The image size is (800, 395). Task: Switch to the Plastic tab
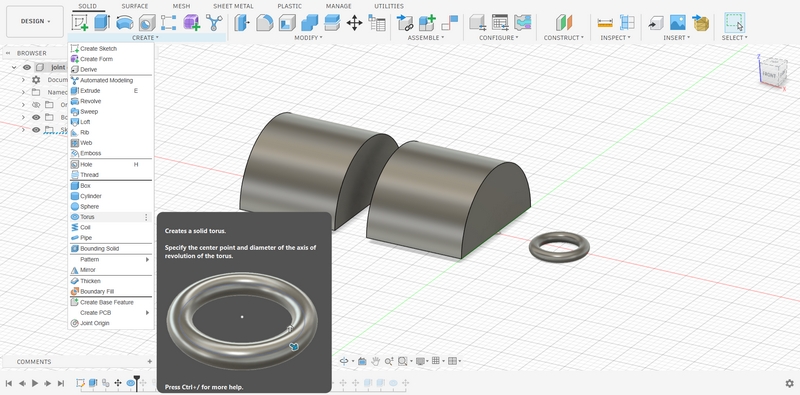tap(289, 6)
